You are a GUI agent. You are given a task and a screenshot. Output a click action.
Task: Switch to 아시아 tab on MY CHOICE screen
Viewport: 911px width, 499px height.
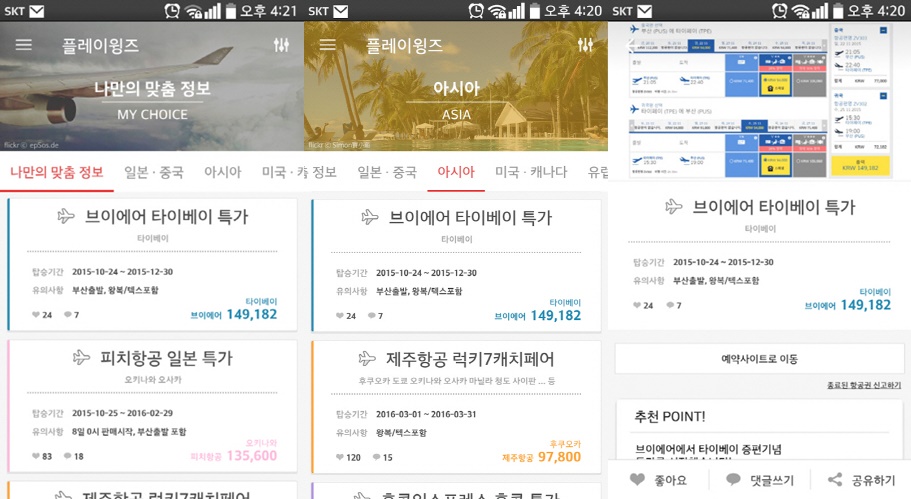223,172
